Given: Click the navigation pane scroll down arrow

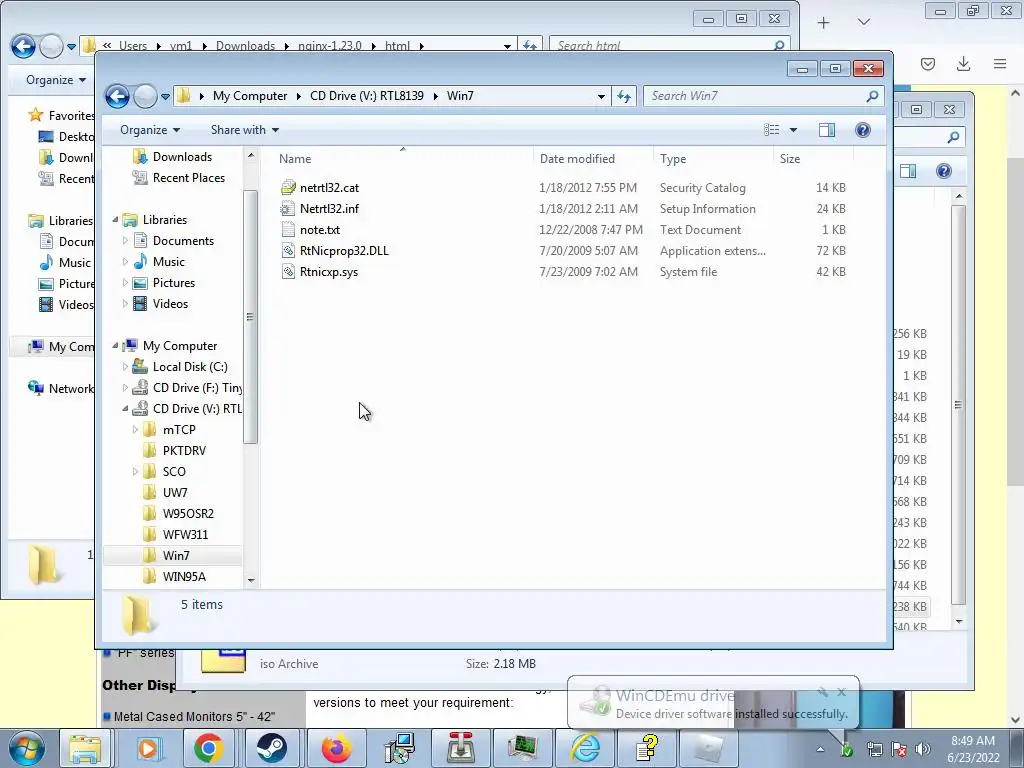Looking at the screenshot, I should pos(251,580).
